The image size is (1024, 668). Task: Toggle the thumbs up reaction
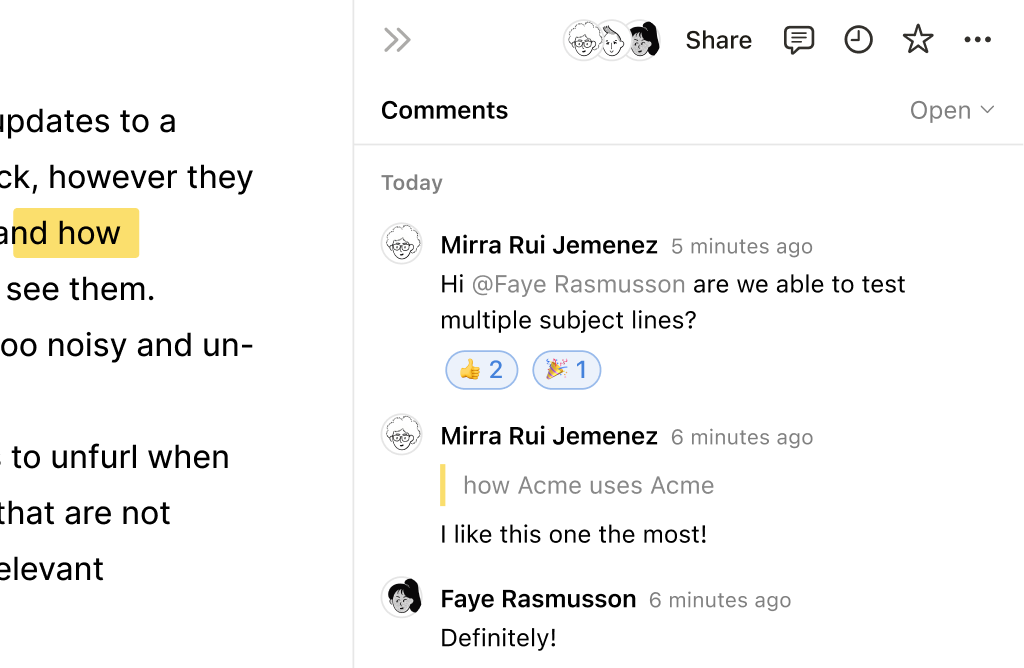pyautogui.click(x=481, y=371)
